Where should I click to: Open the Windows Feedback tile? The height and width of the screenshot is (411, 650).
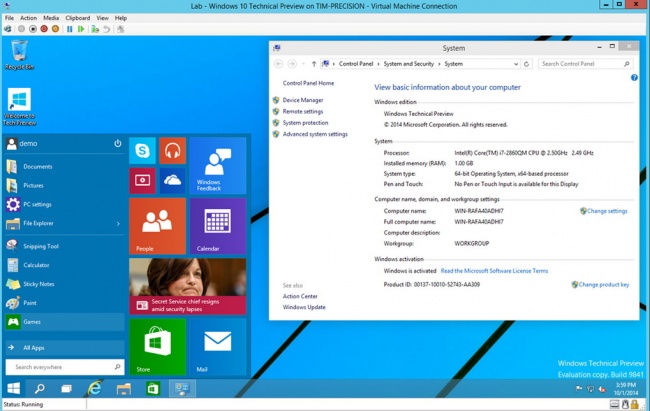click(218, 165)
